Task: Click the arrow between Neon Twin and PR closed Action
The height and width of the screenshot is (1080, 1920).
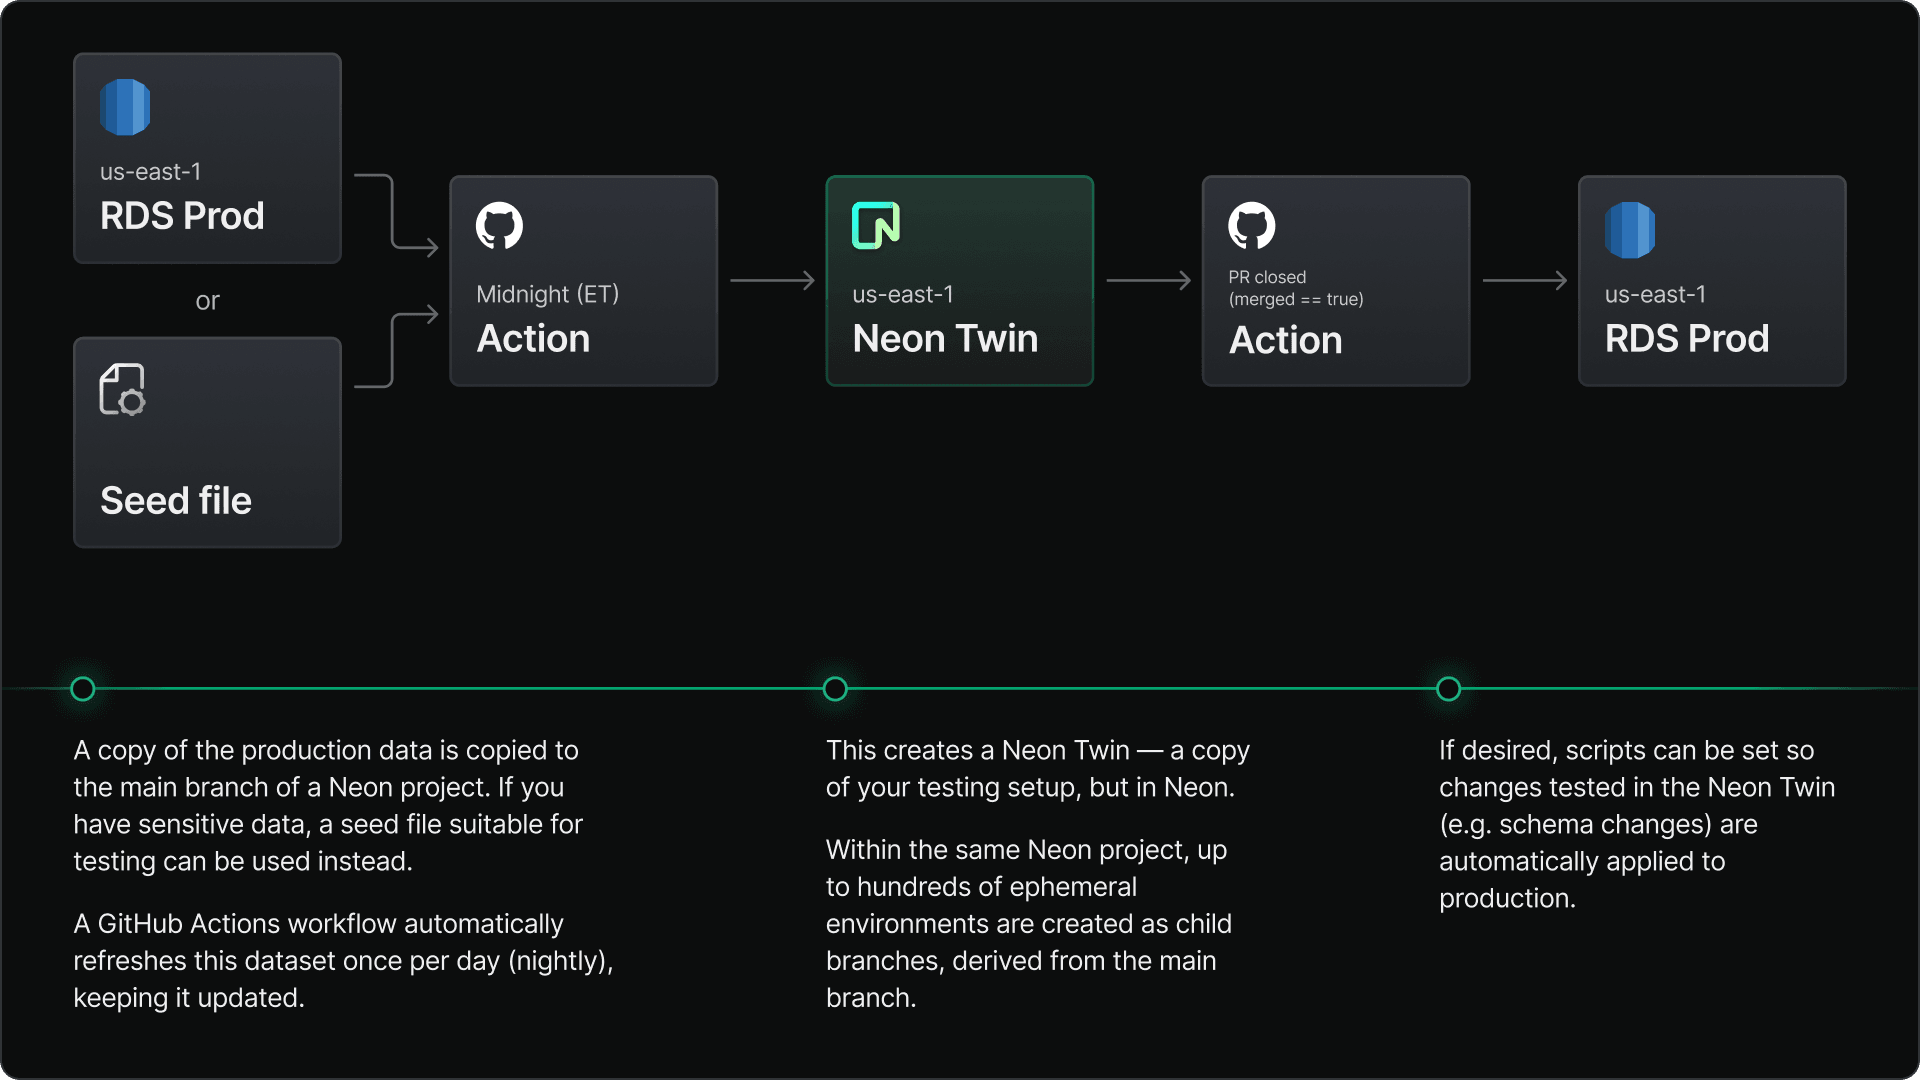Action: point(1148,281)
